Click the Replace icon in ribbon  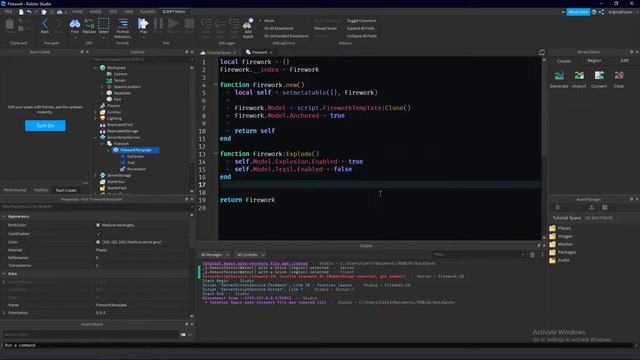pyautogui.click(x=89, y=24)
